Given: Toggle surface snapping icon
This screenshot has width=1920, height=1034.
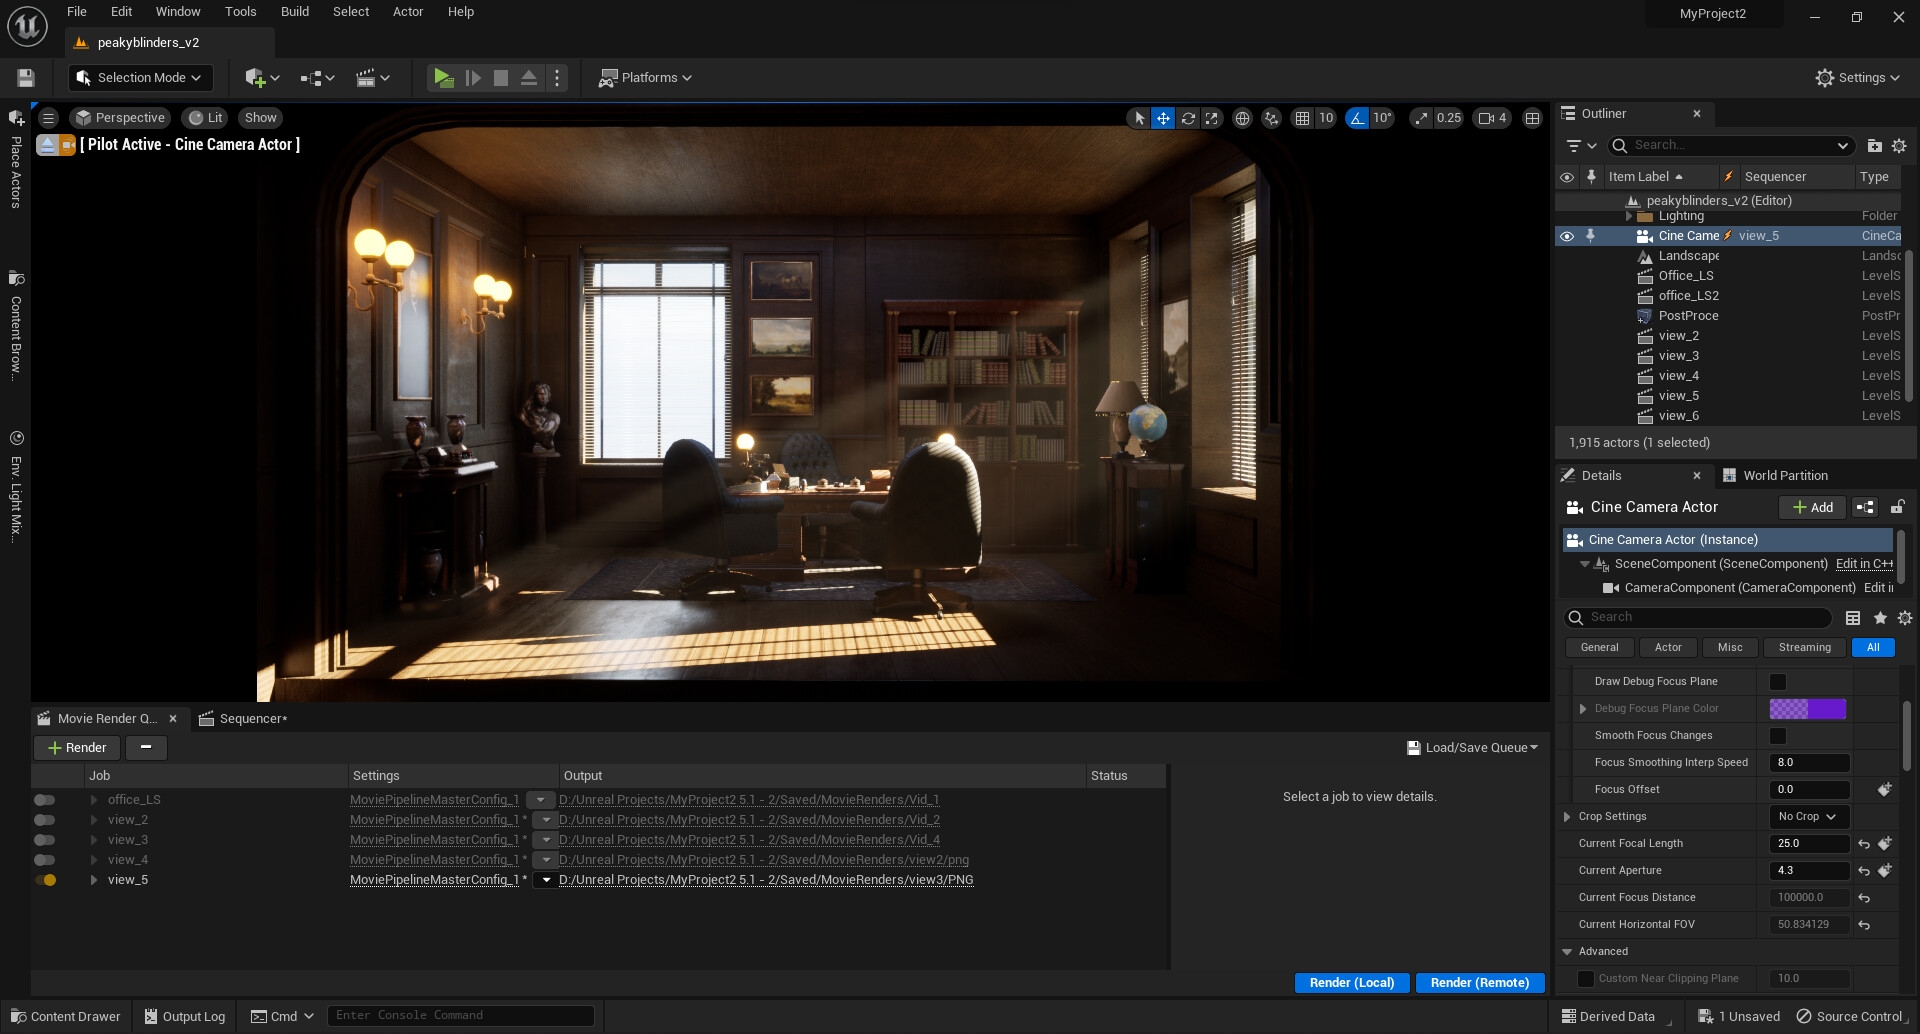Looking at the screenshot, I should (x=1271, y=118).
